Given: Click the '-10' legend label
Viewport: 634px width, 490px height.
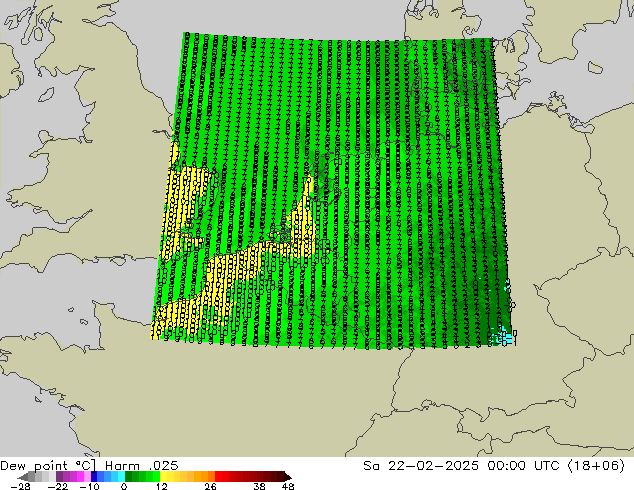Looking at the screenshot, I should pyautogui.click(x=89, y=486).
